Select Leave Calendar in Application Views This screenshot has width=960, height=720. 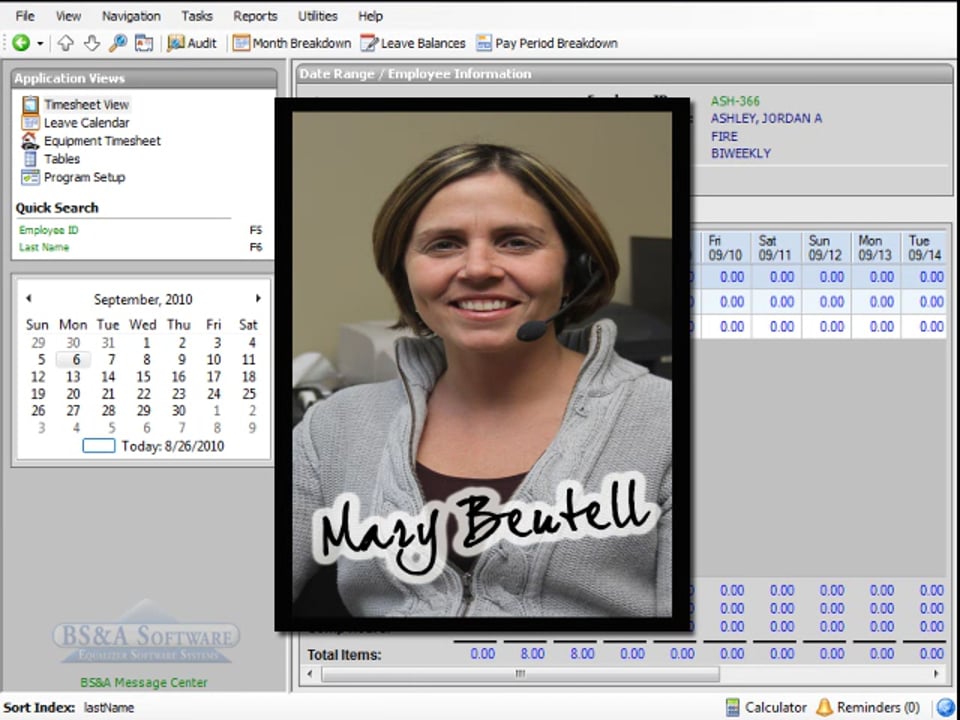coord(86,123)
